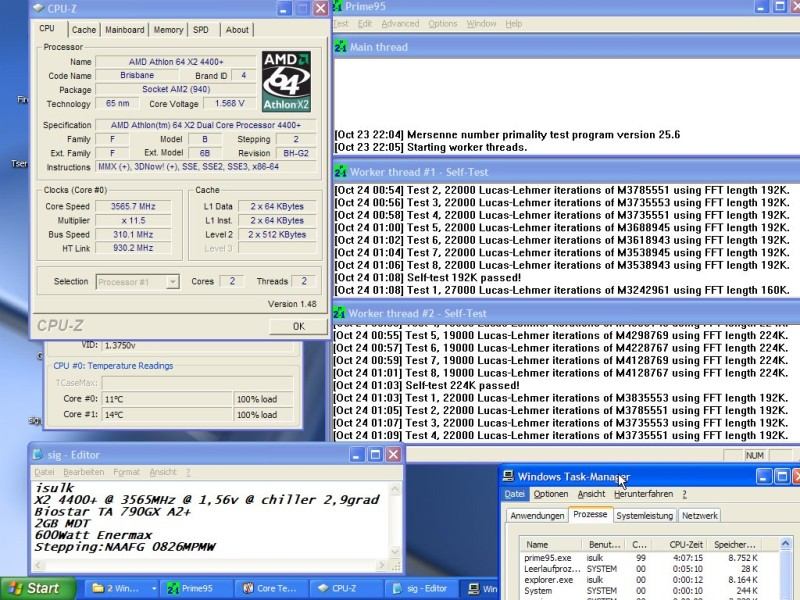The image size is (800, 600).
Task: Open the Edit menu in Prime95
Action: [x=364, y=24]
